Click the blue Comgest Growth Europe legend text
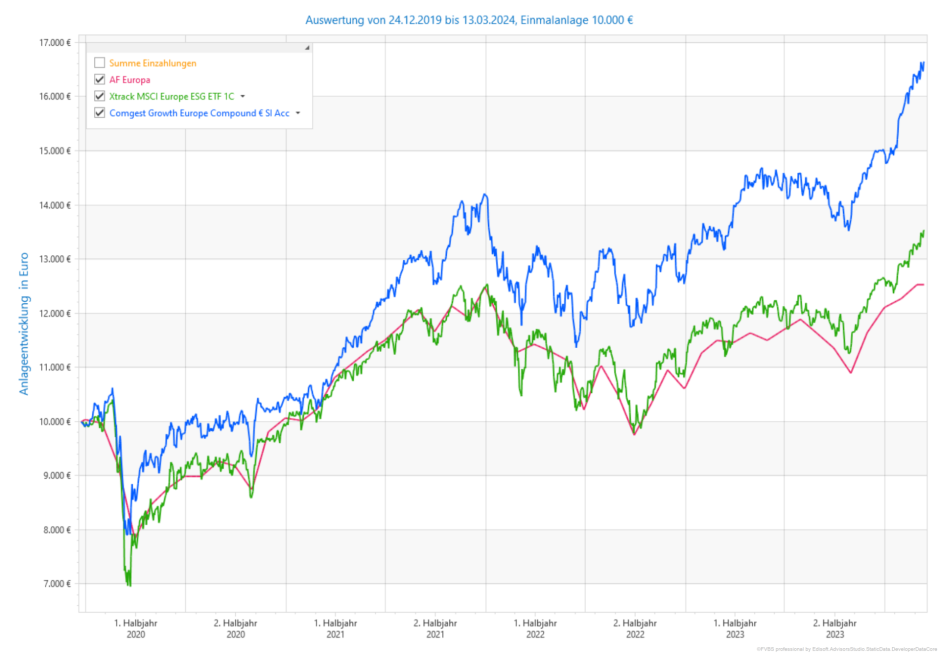The height and width of the screenshot is (653, 940). pos(199,114)
